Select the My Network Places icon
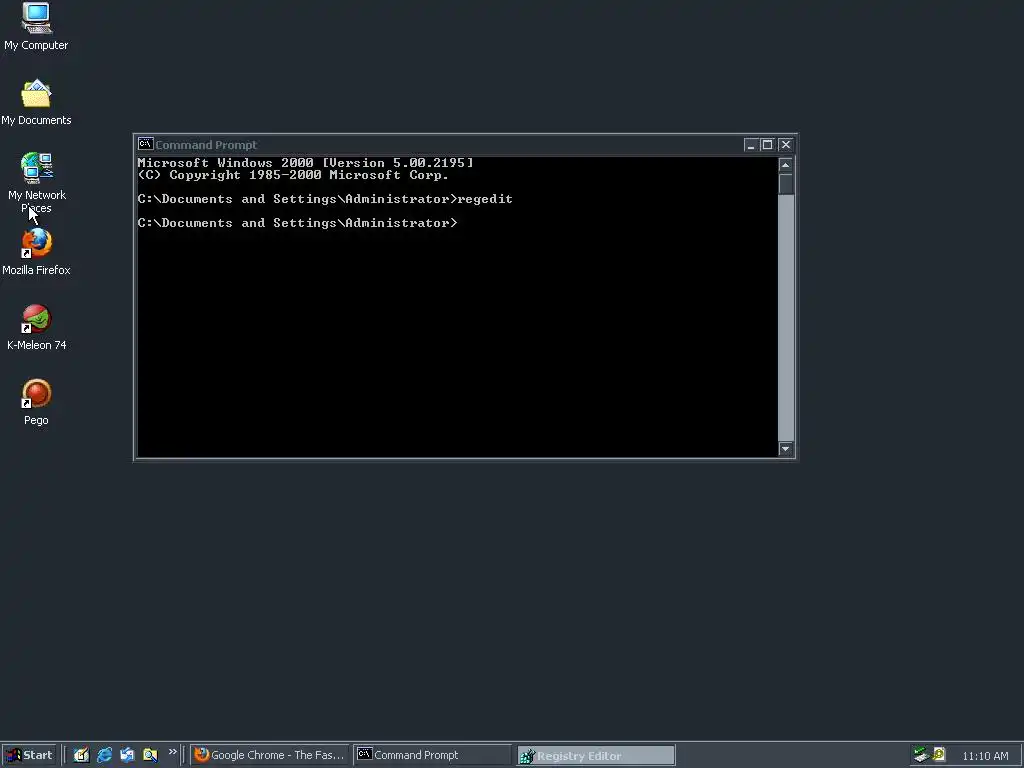 coord(37,182)
